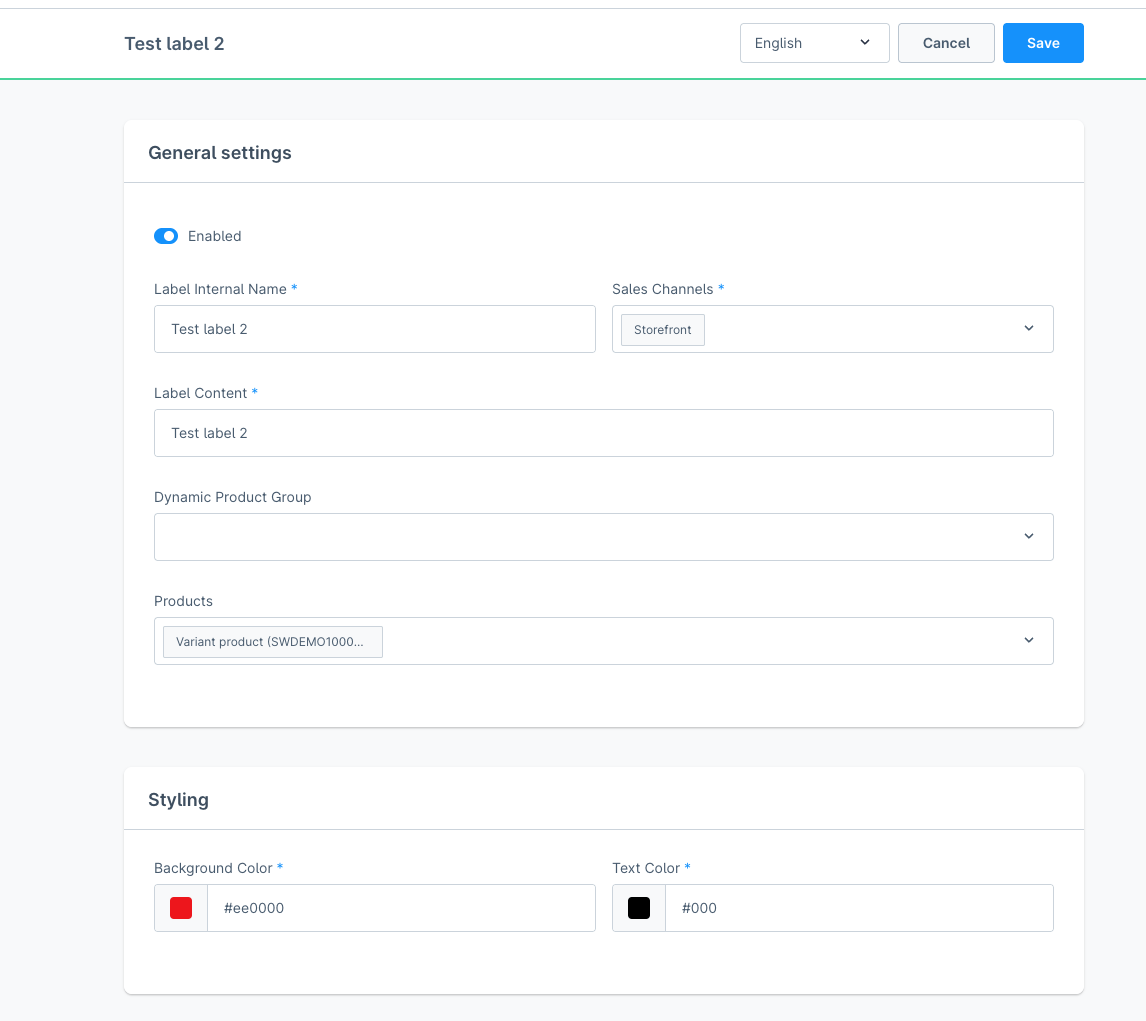Edit the #000 text color value
The width and height of the screenshot is (1146, 1021).
pos(858,908)
